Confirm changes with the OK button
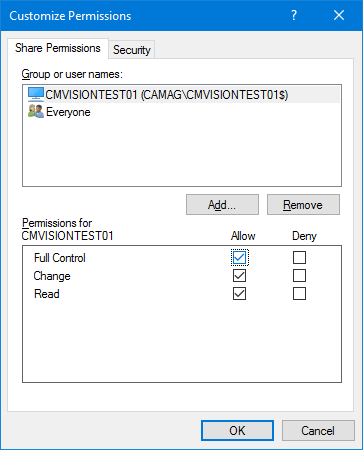This screenshot has height=450, width=363. [x=237, y=431]
